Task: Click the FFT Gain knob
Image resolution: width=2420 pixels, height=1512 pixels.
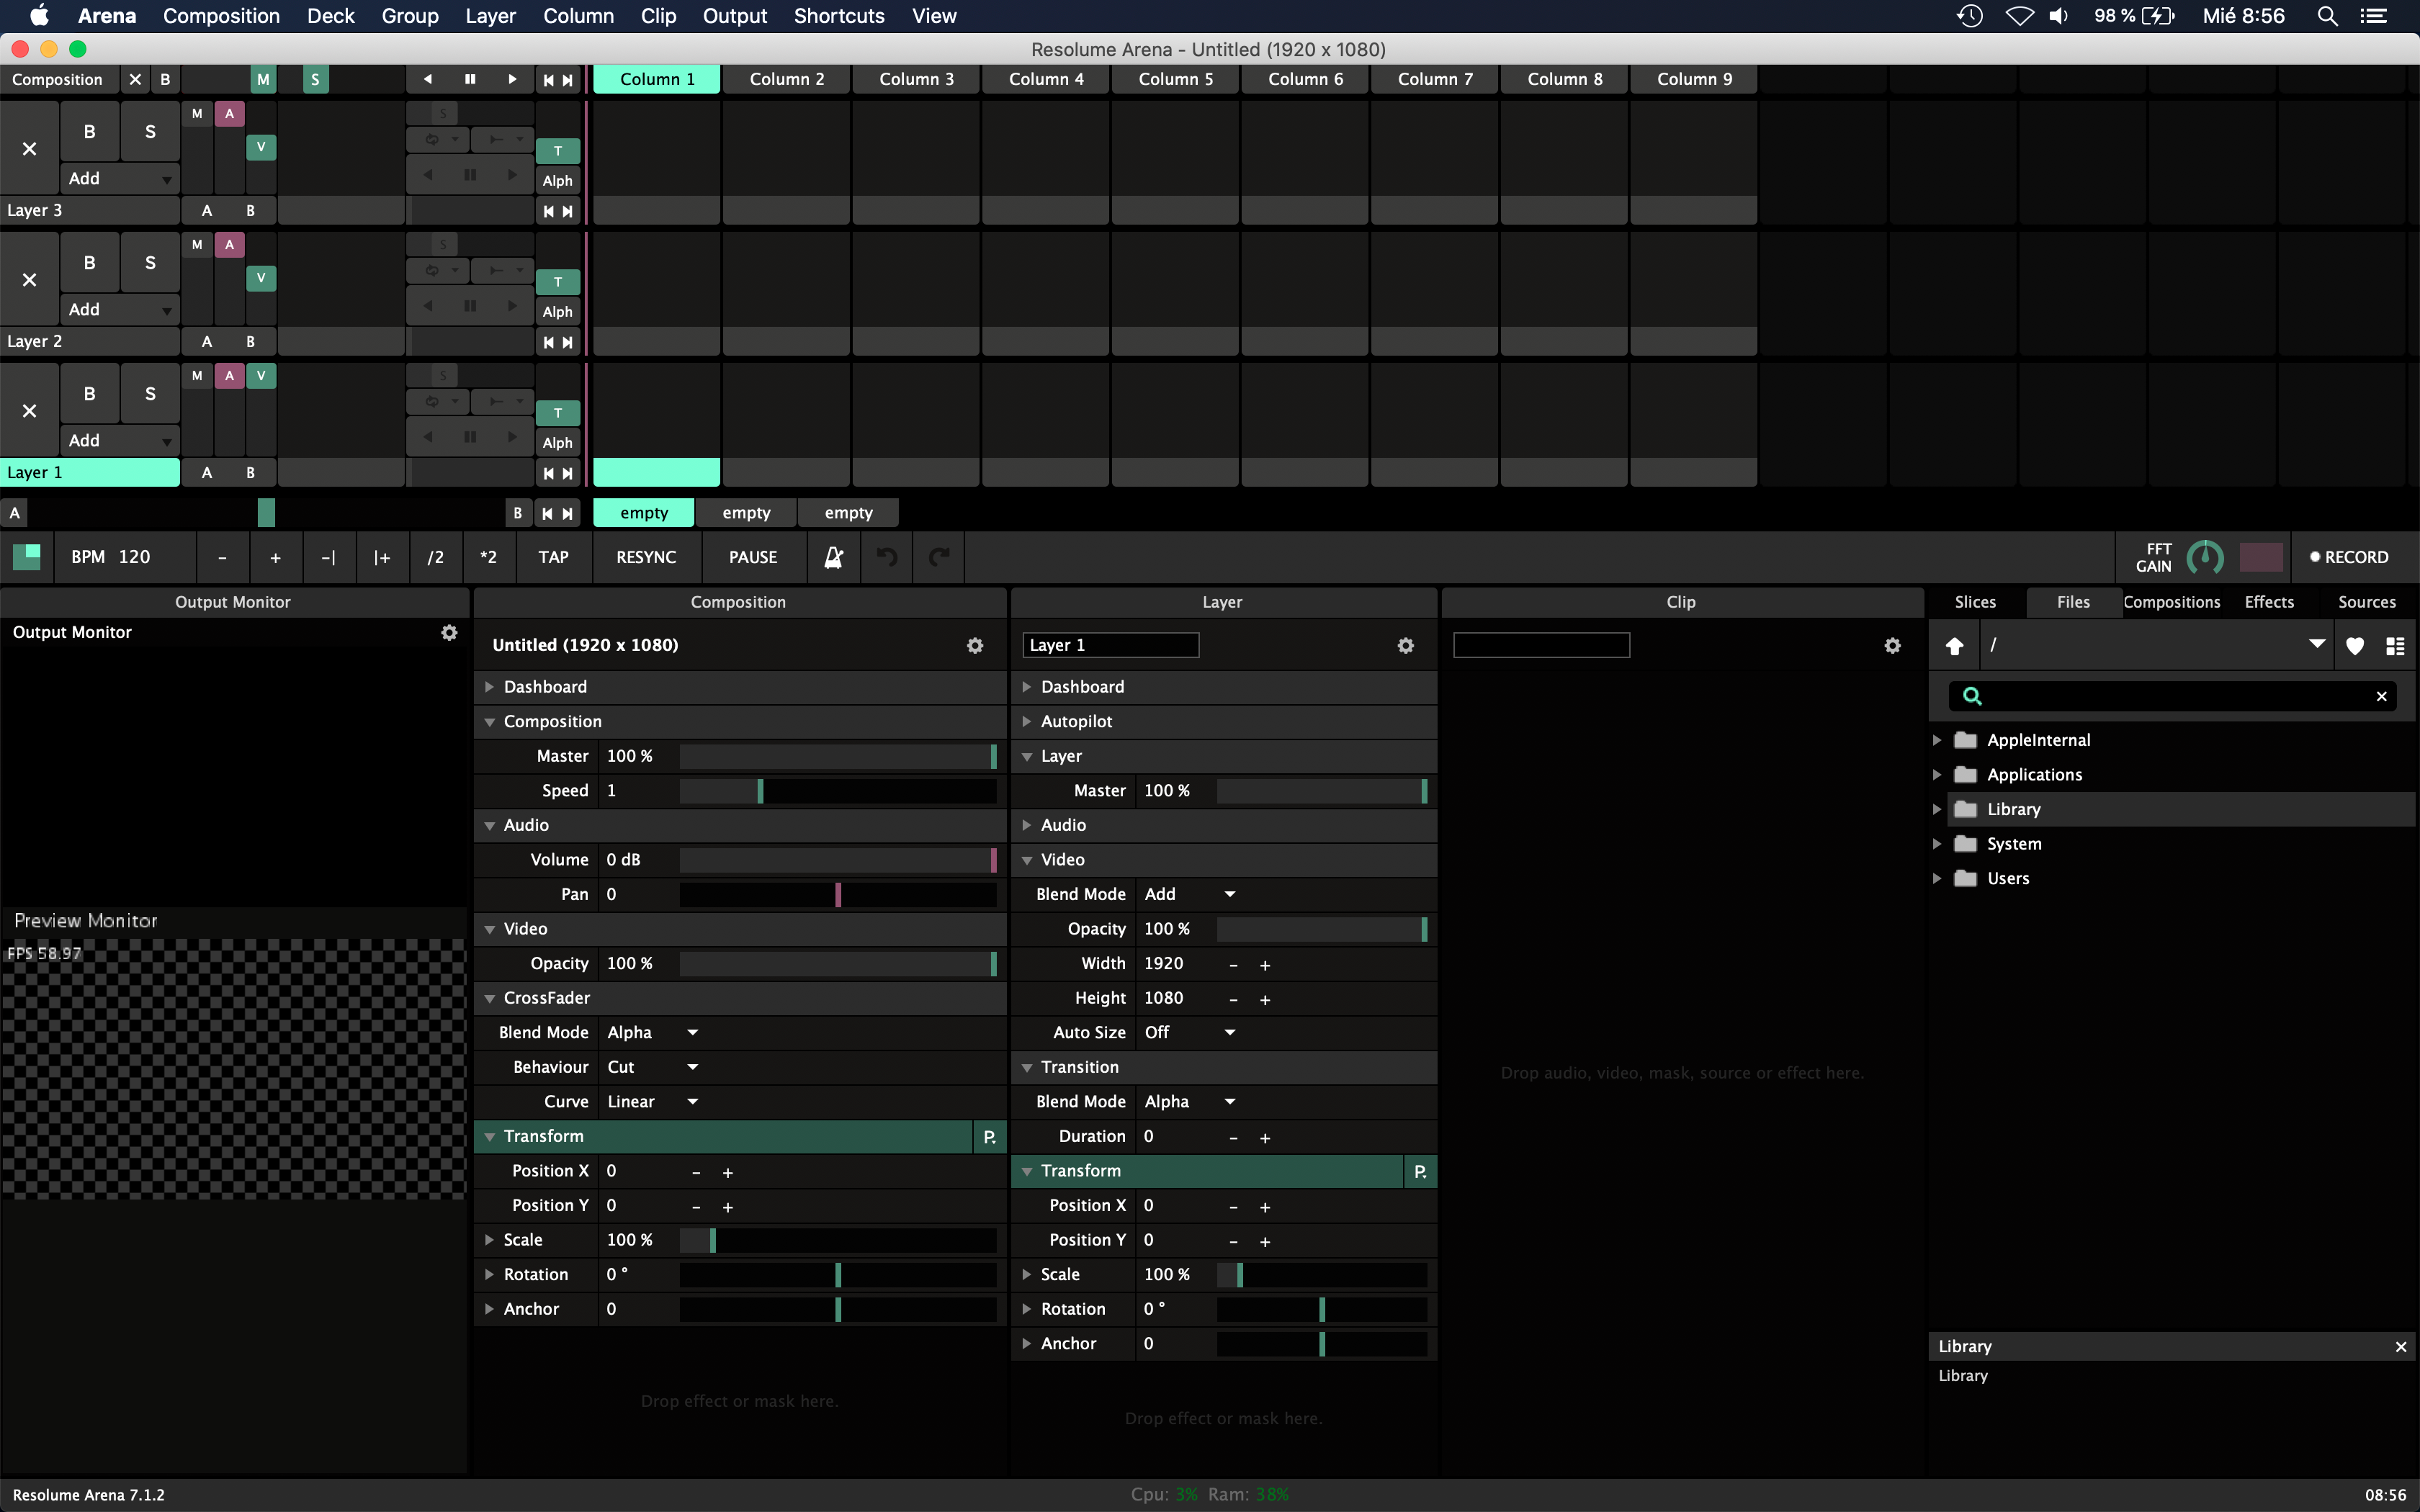Action: (2204, 557)
